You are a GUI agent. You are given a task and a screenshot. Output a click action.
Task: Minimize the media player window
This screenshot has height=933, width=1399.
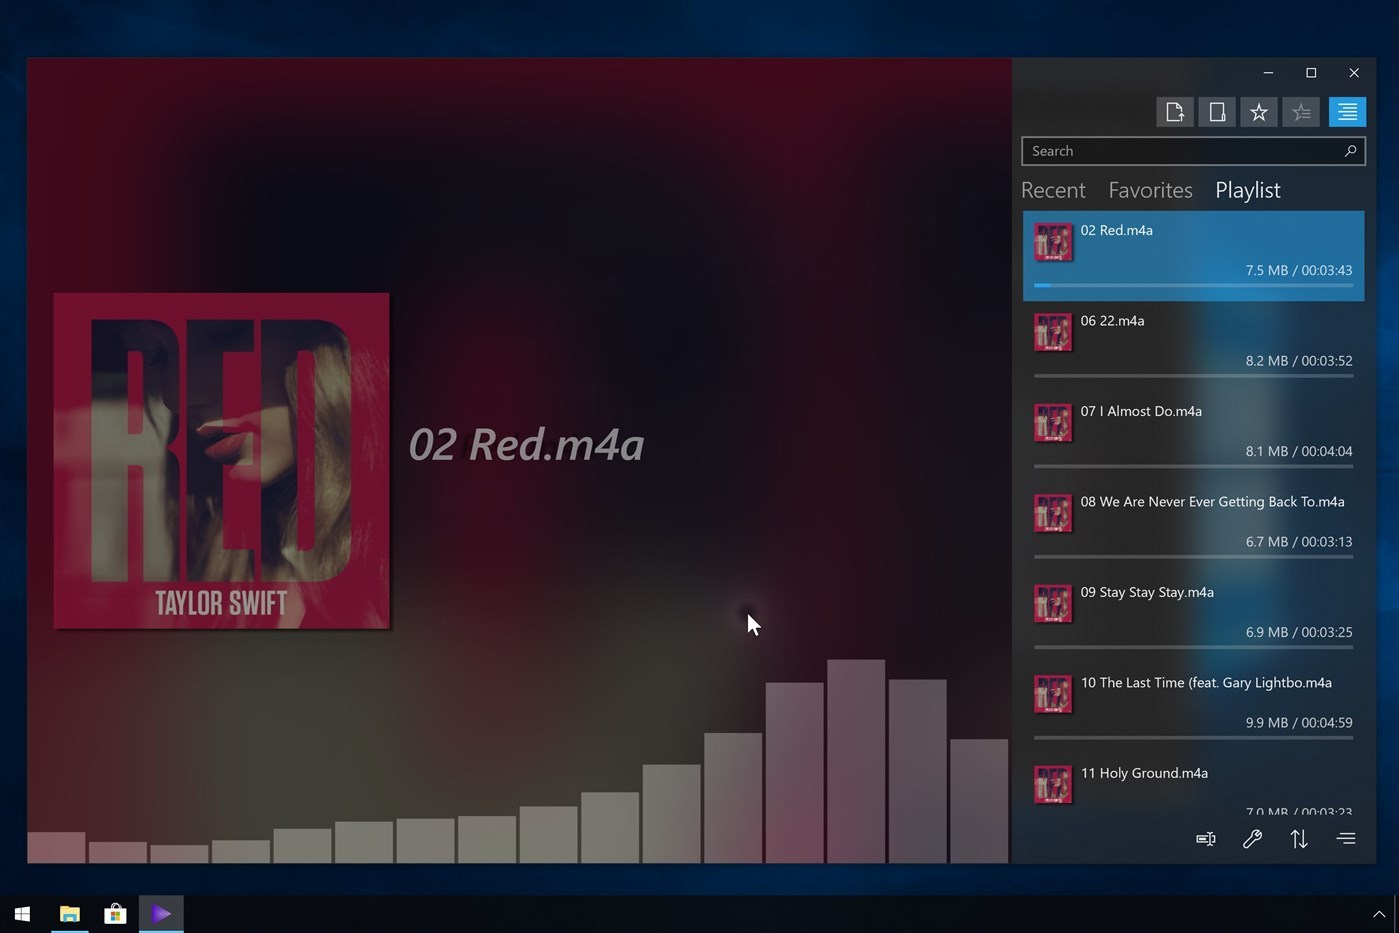coord(1268,73)
